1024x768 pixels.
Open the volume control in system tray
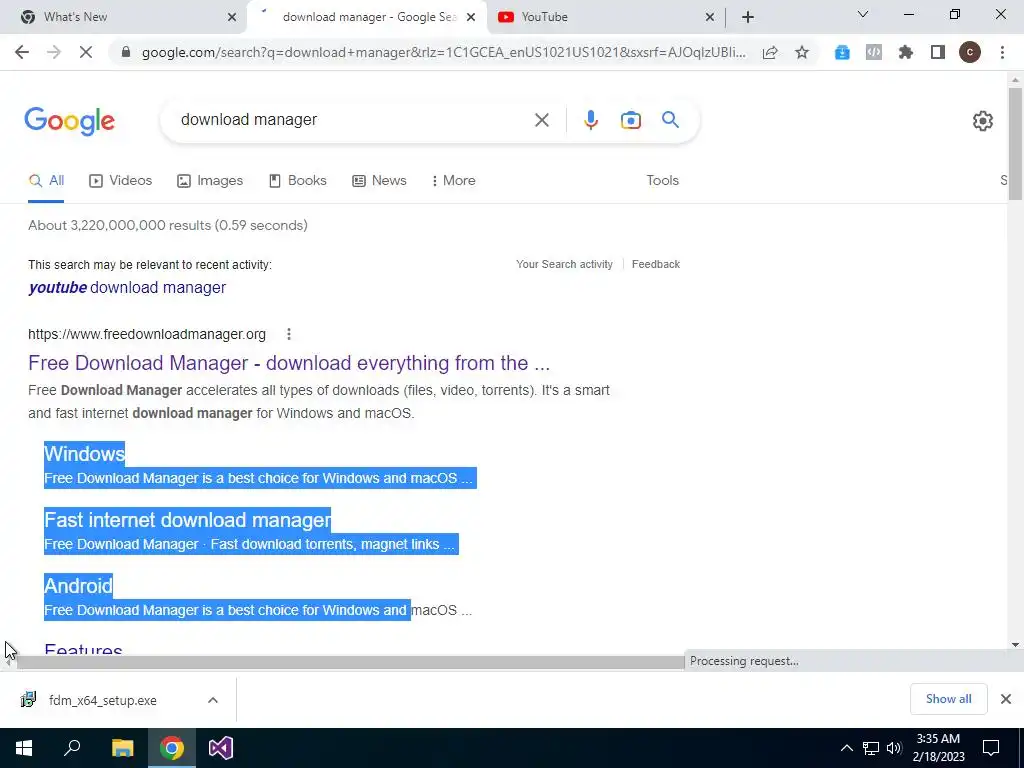pos(894,748)
